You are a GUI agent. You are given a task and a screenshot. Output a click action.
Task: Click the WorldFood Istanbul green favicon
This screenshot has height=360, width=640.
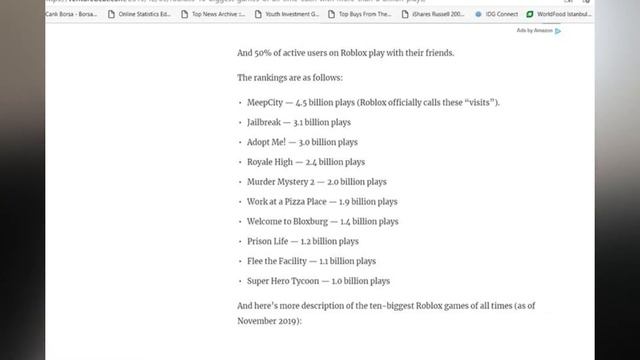[530, 14]
